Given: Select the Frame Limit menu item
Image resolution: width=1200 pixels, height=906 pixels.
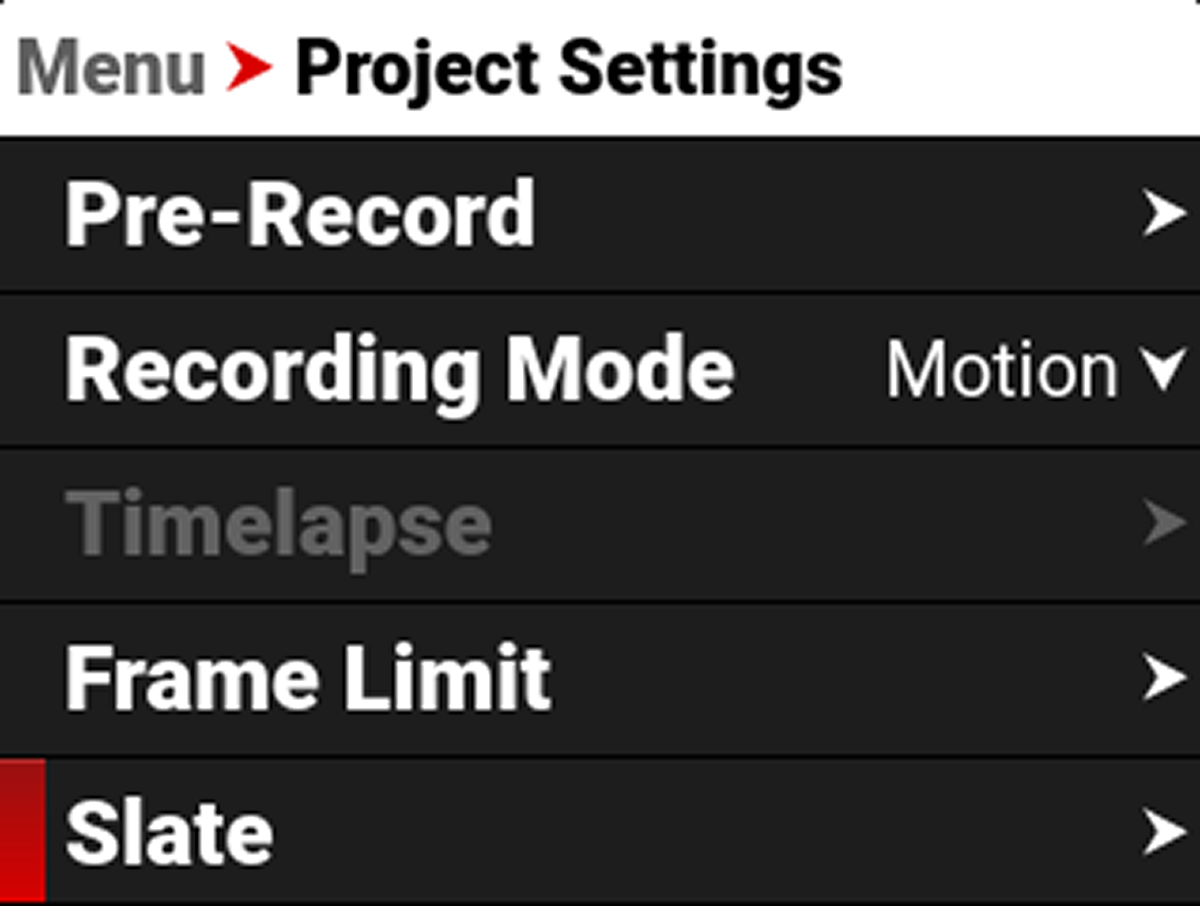Looking at the screenshot, I should click(x=308, y=679).
